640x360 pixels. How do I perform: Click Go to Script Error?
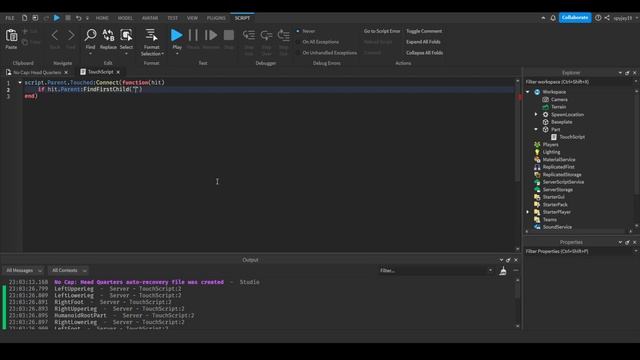(382, 31)
